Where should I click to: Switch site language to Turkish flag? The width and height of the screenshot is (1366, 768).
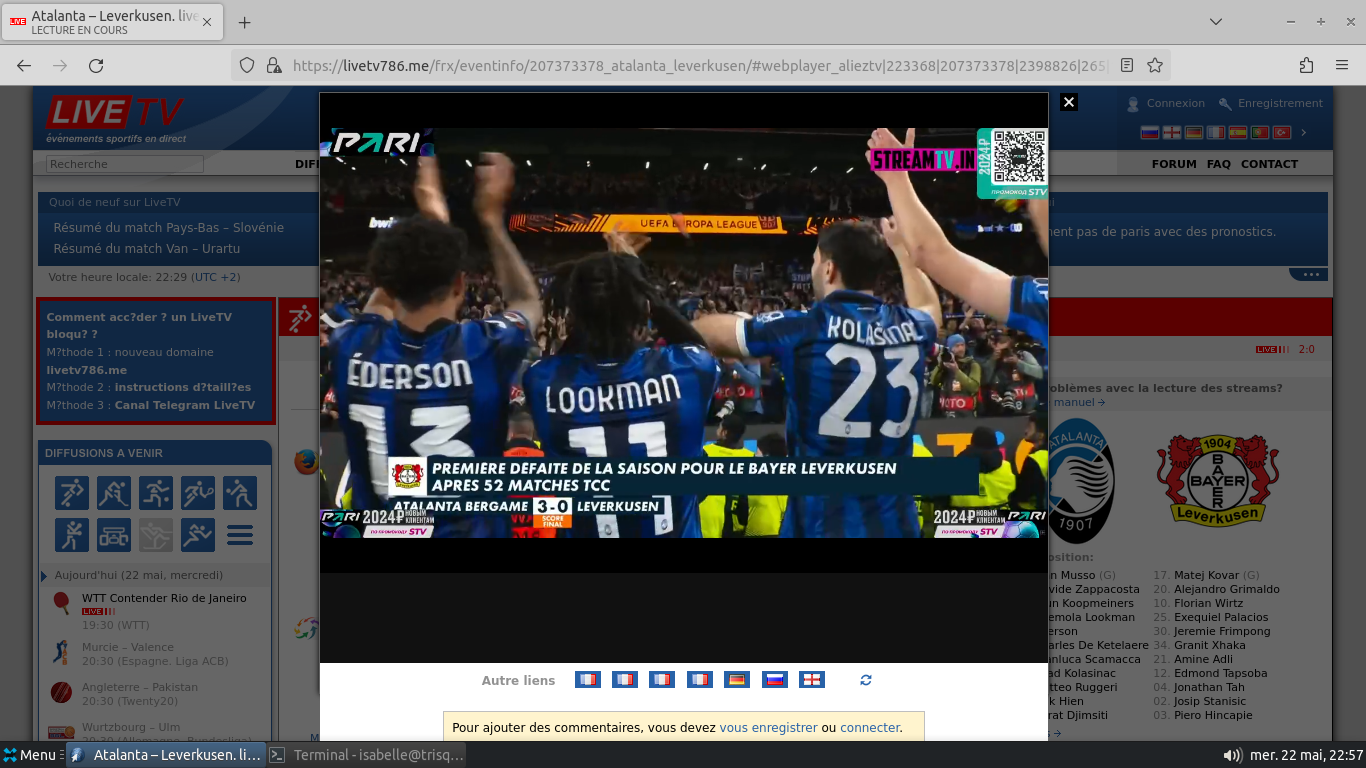click(x=1282, y=132)
